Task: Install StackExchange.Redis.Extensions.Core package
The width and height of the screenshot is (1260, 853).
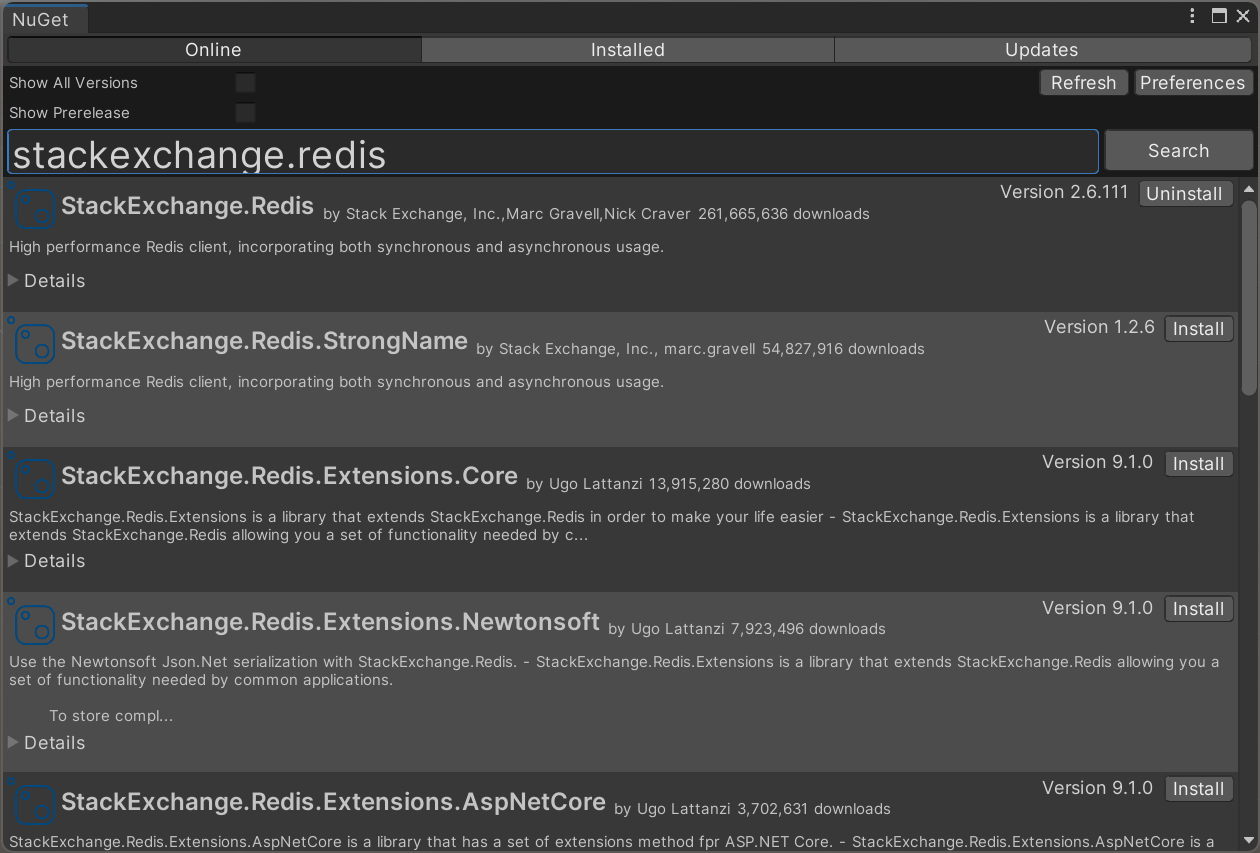Action: pos(1199,464)
